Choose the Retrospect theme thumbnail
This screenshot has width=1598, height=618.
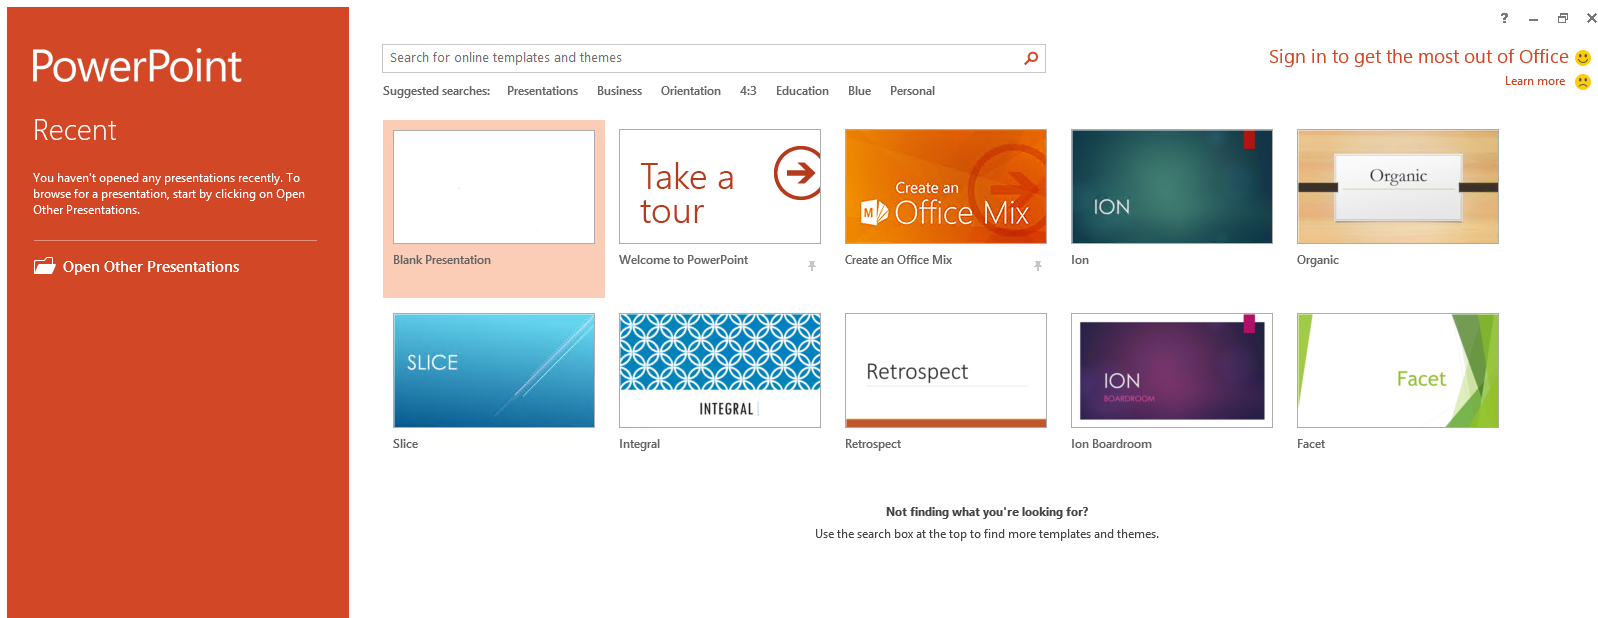946,371
